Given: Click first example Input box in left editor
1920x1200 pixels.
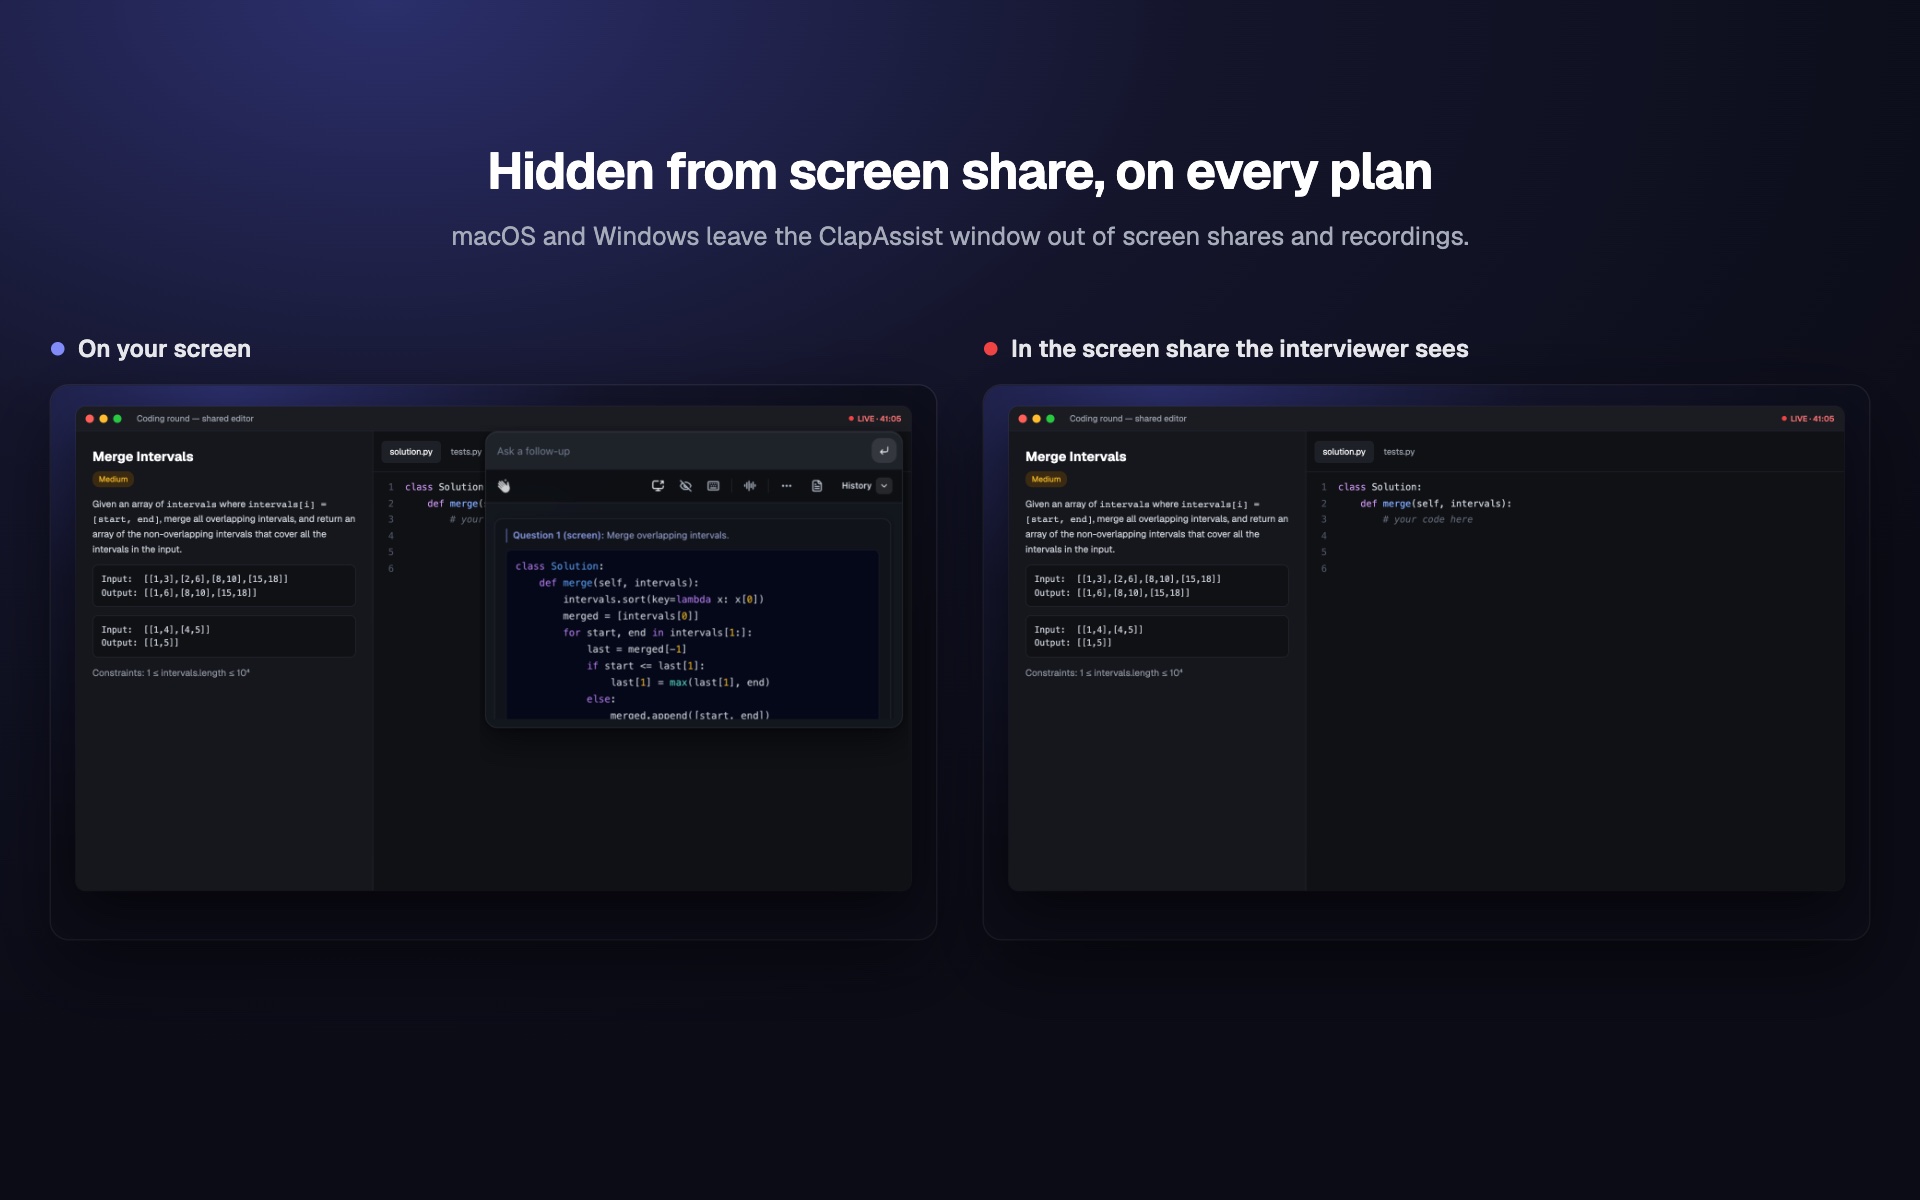Looking at the screenshot, I should pyautogui.click(x=224, y=586).
